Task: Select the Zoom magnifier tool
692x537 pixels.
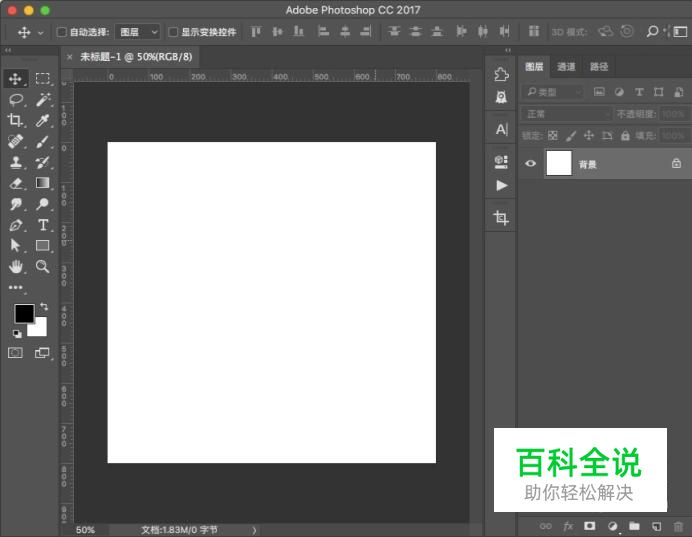Action: pos(43,266)
